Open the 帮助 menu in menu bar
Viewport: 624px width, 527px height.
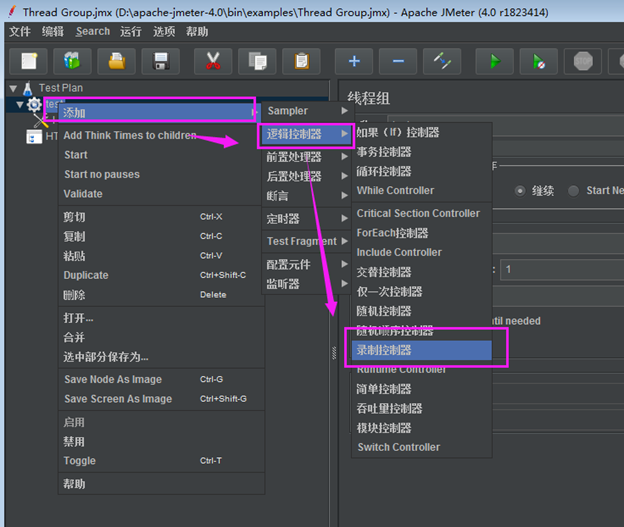[x=197, y=31]
